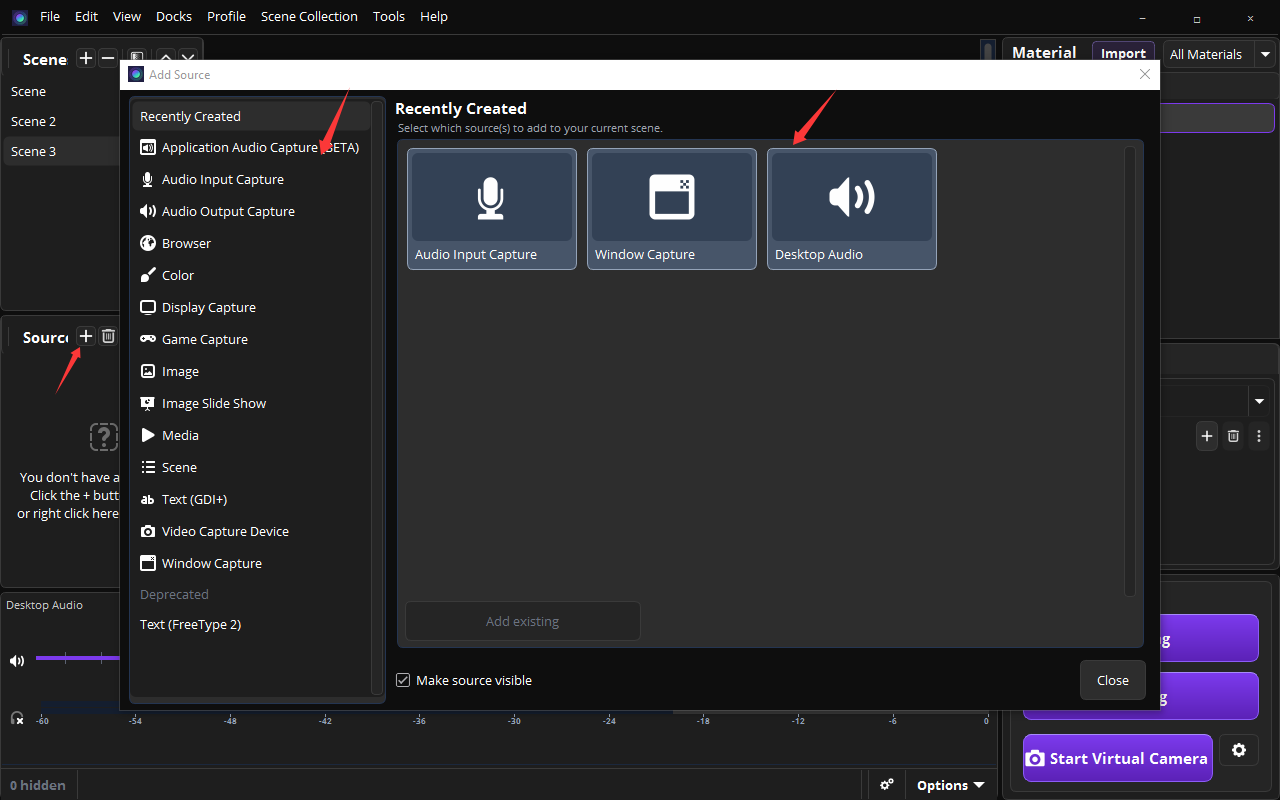Select the Audio Input Capture card
Viewport: 1280px width, 800px height.
point(492,209)
